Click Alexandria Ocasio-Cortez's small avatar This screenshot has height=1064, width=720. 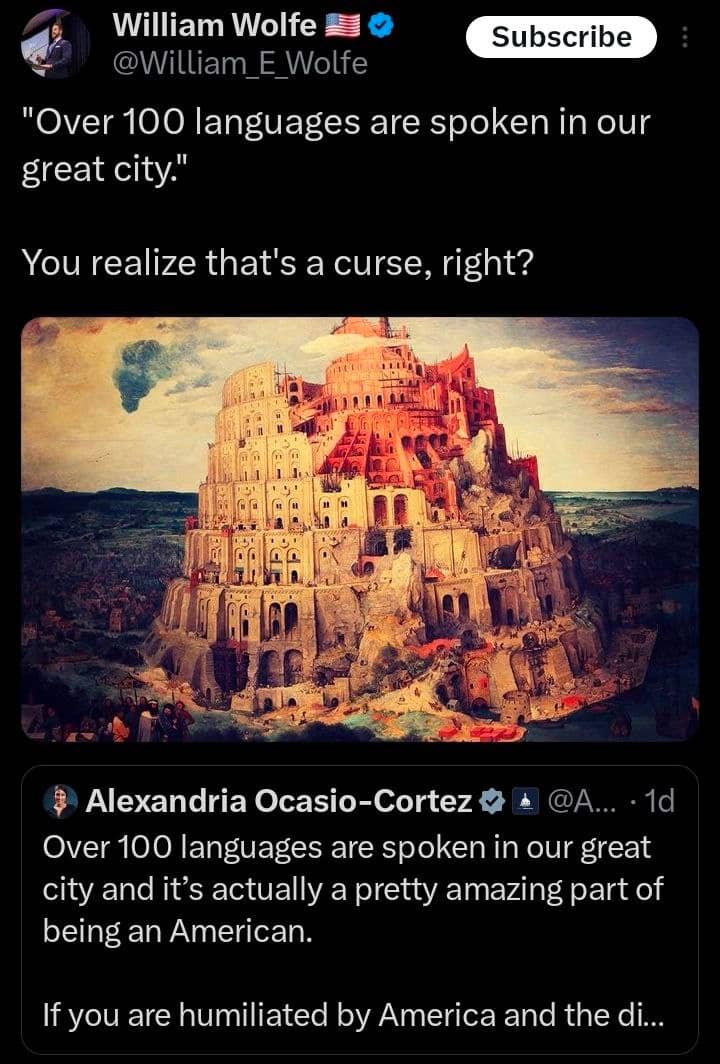tap(62, 800)
